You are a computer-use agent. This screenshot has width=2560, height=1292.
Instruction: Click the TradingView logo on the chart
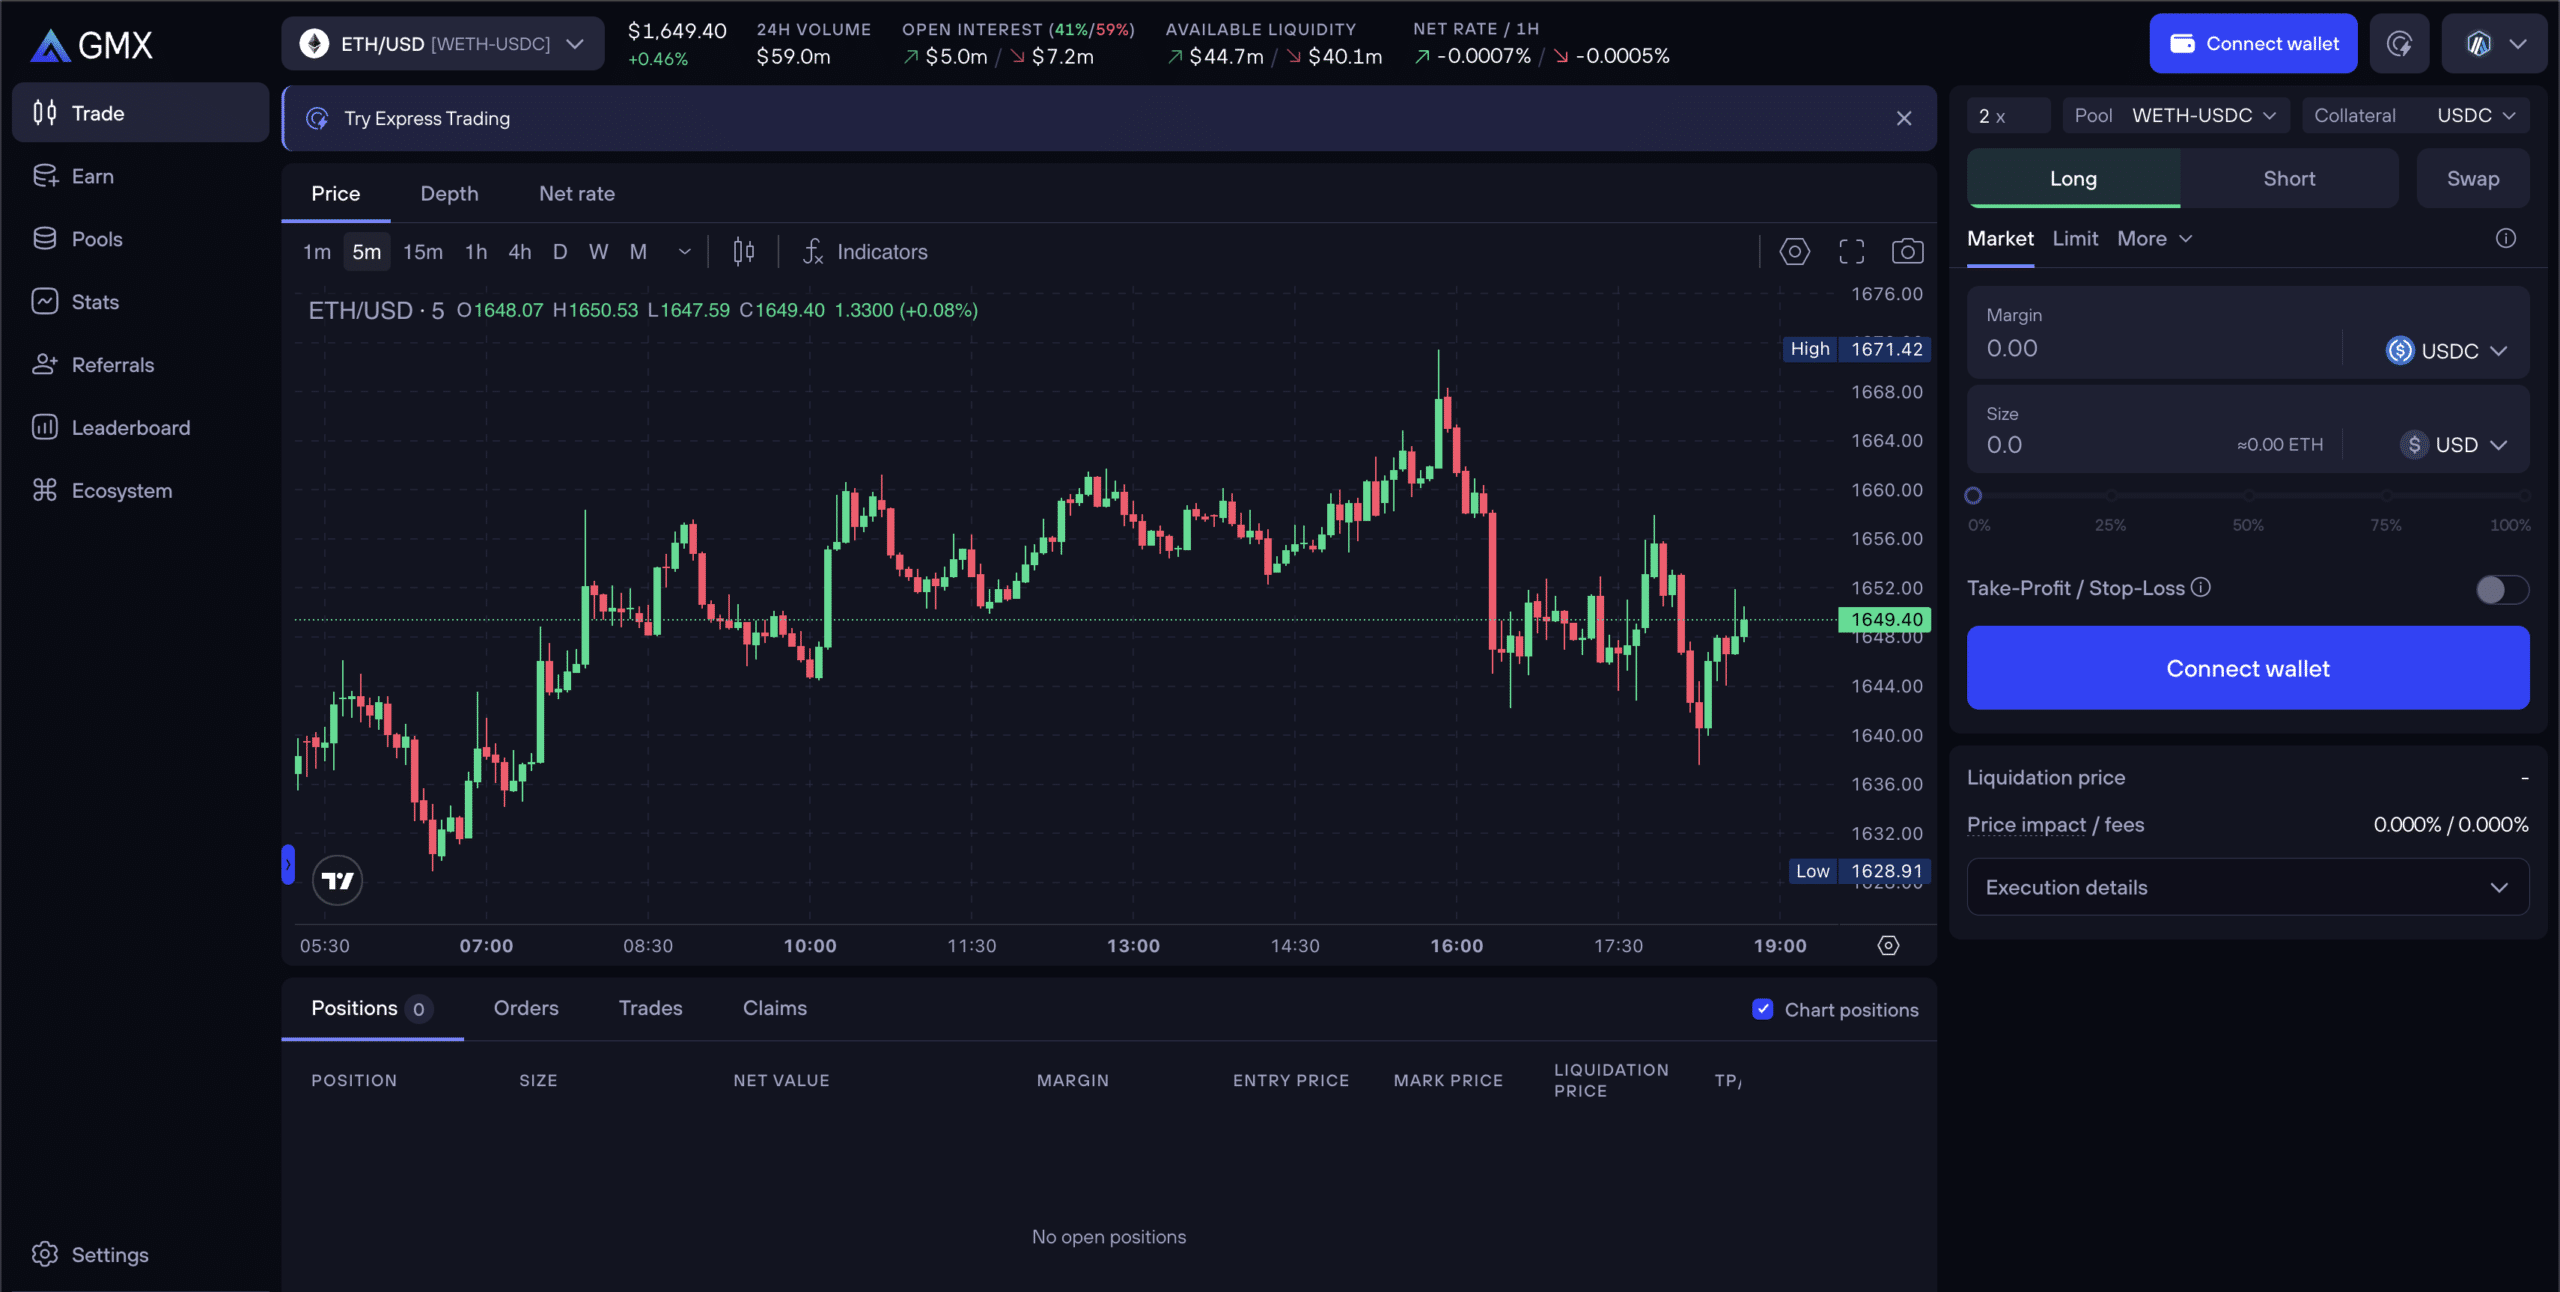(337, 880)
